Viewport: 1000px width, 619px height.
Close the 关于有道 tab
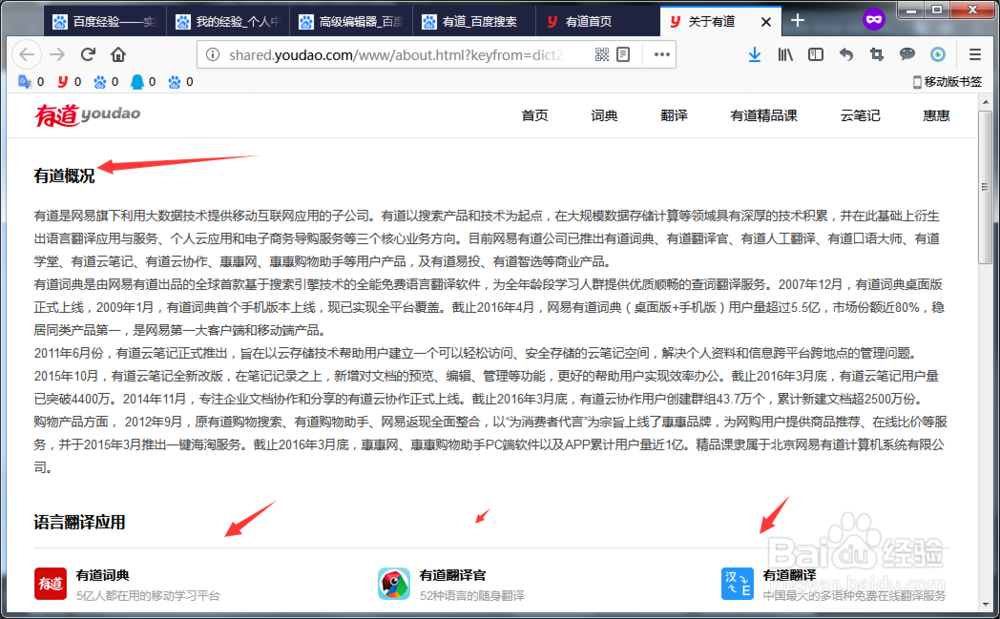(x=767, y=22)
